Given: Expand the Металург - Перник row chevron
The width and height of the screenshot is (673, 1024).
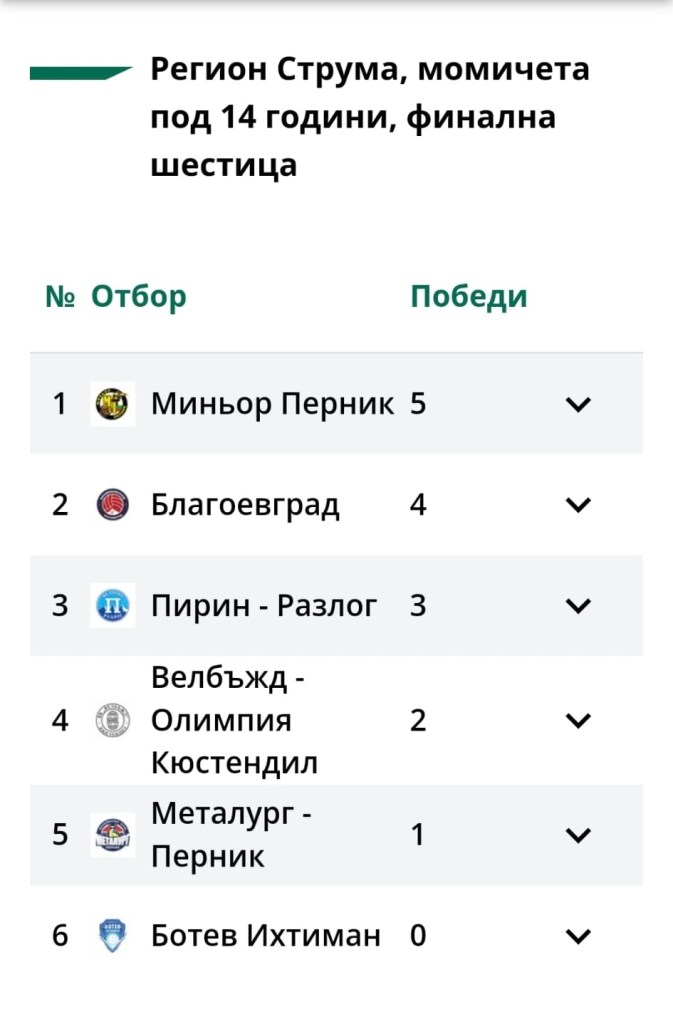Looking at the screenshot, I should 578,835.
